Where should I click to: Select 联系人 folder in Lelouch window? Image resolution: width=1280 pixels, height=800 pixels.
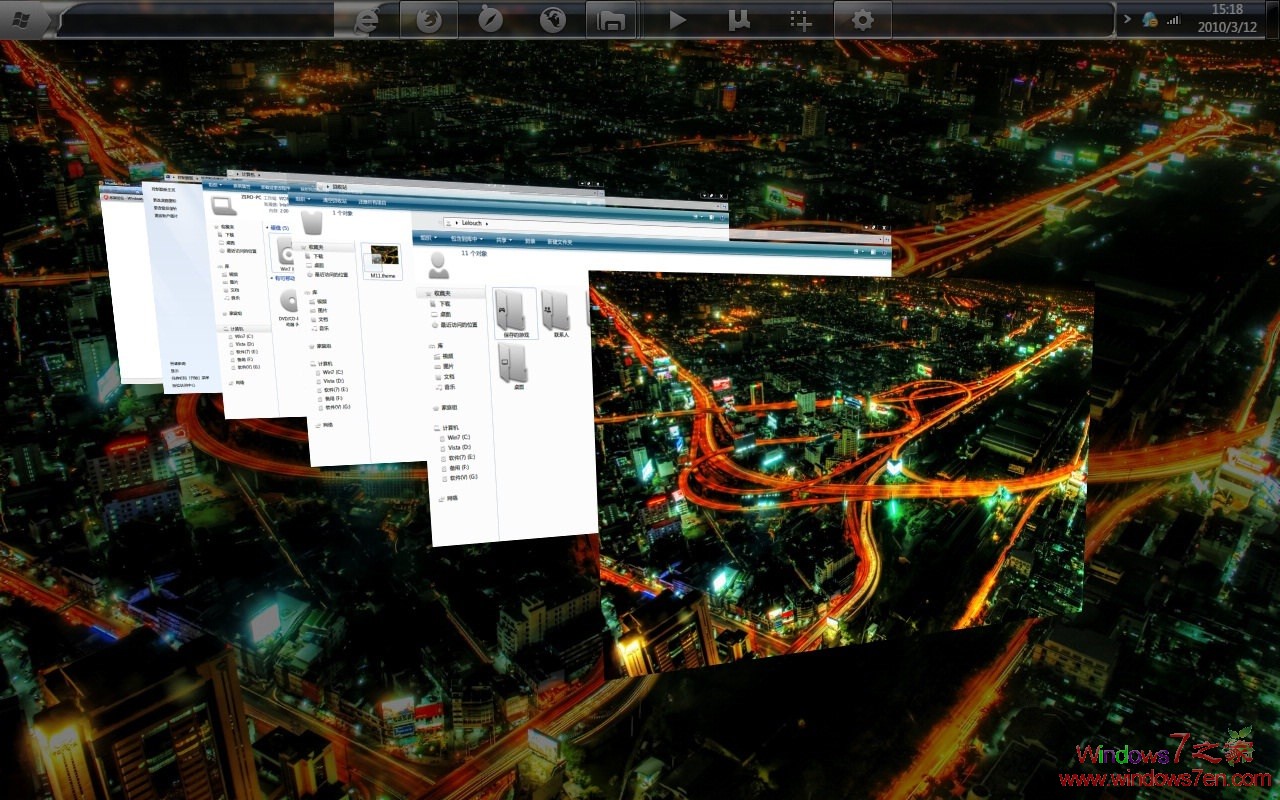coord(556,314)
